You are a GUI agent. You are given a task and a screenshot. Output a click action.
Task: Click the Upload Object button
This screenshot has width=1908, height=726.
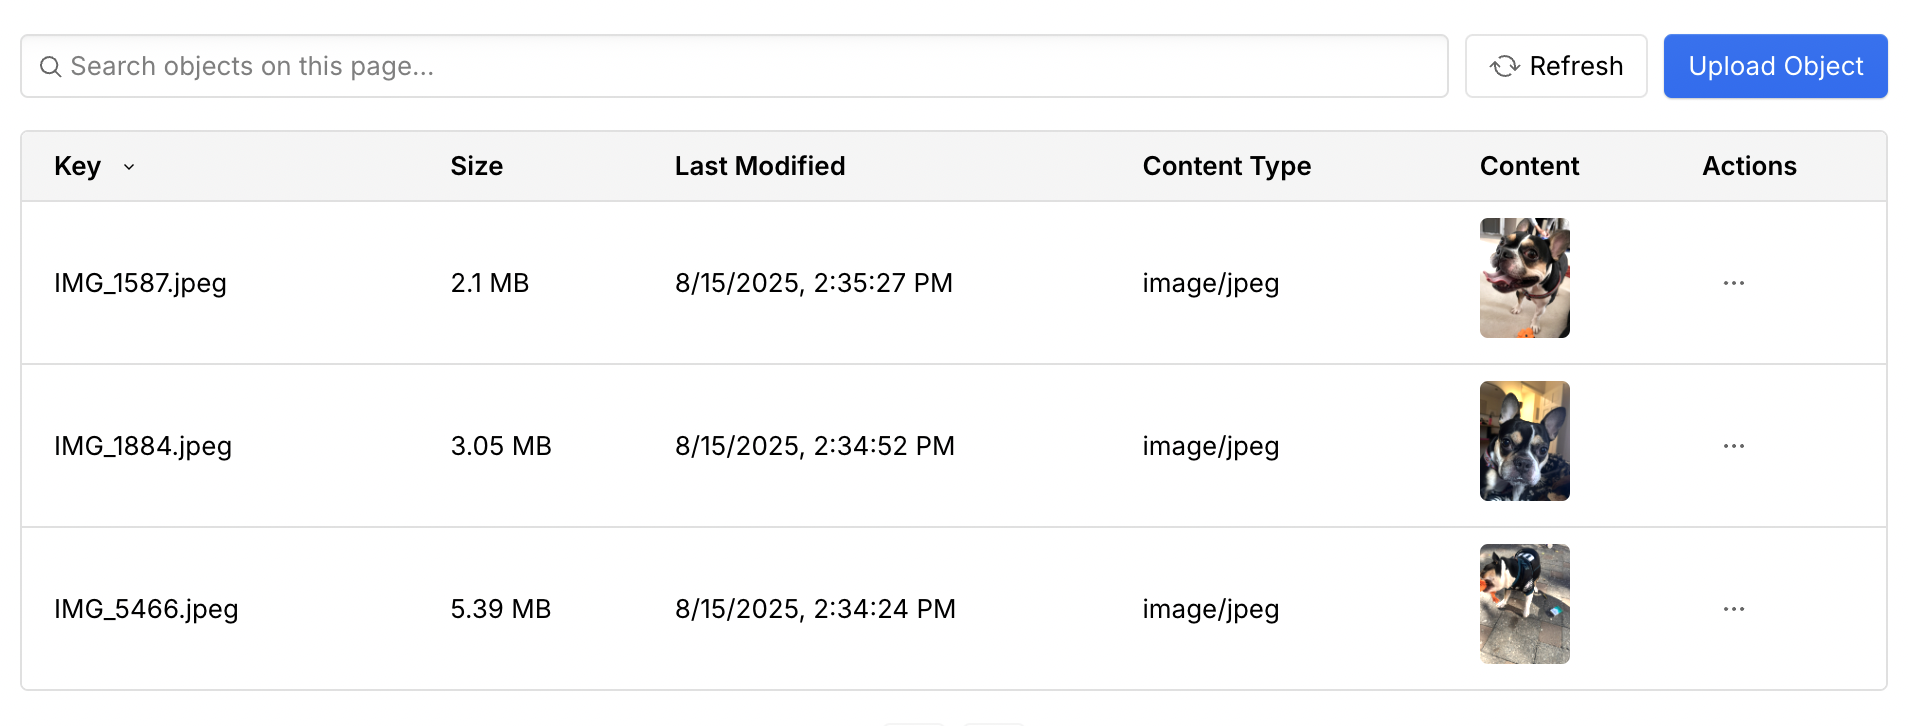1774,66
